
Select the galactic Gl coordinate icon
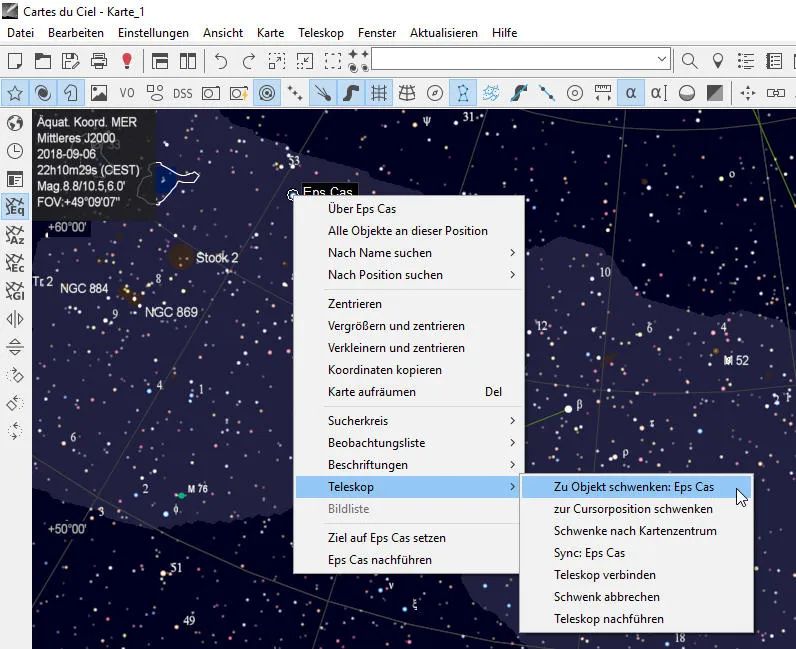pos(15,292)
